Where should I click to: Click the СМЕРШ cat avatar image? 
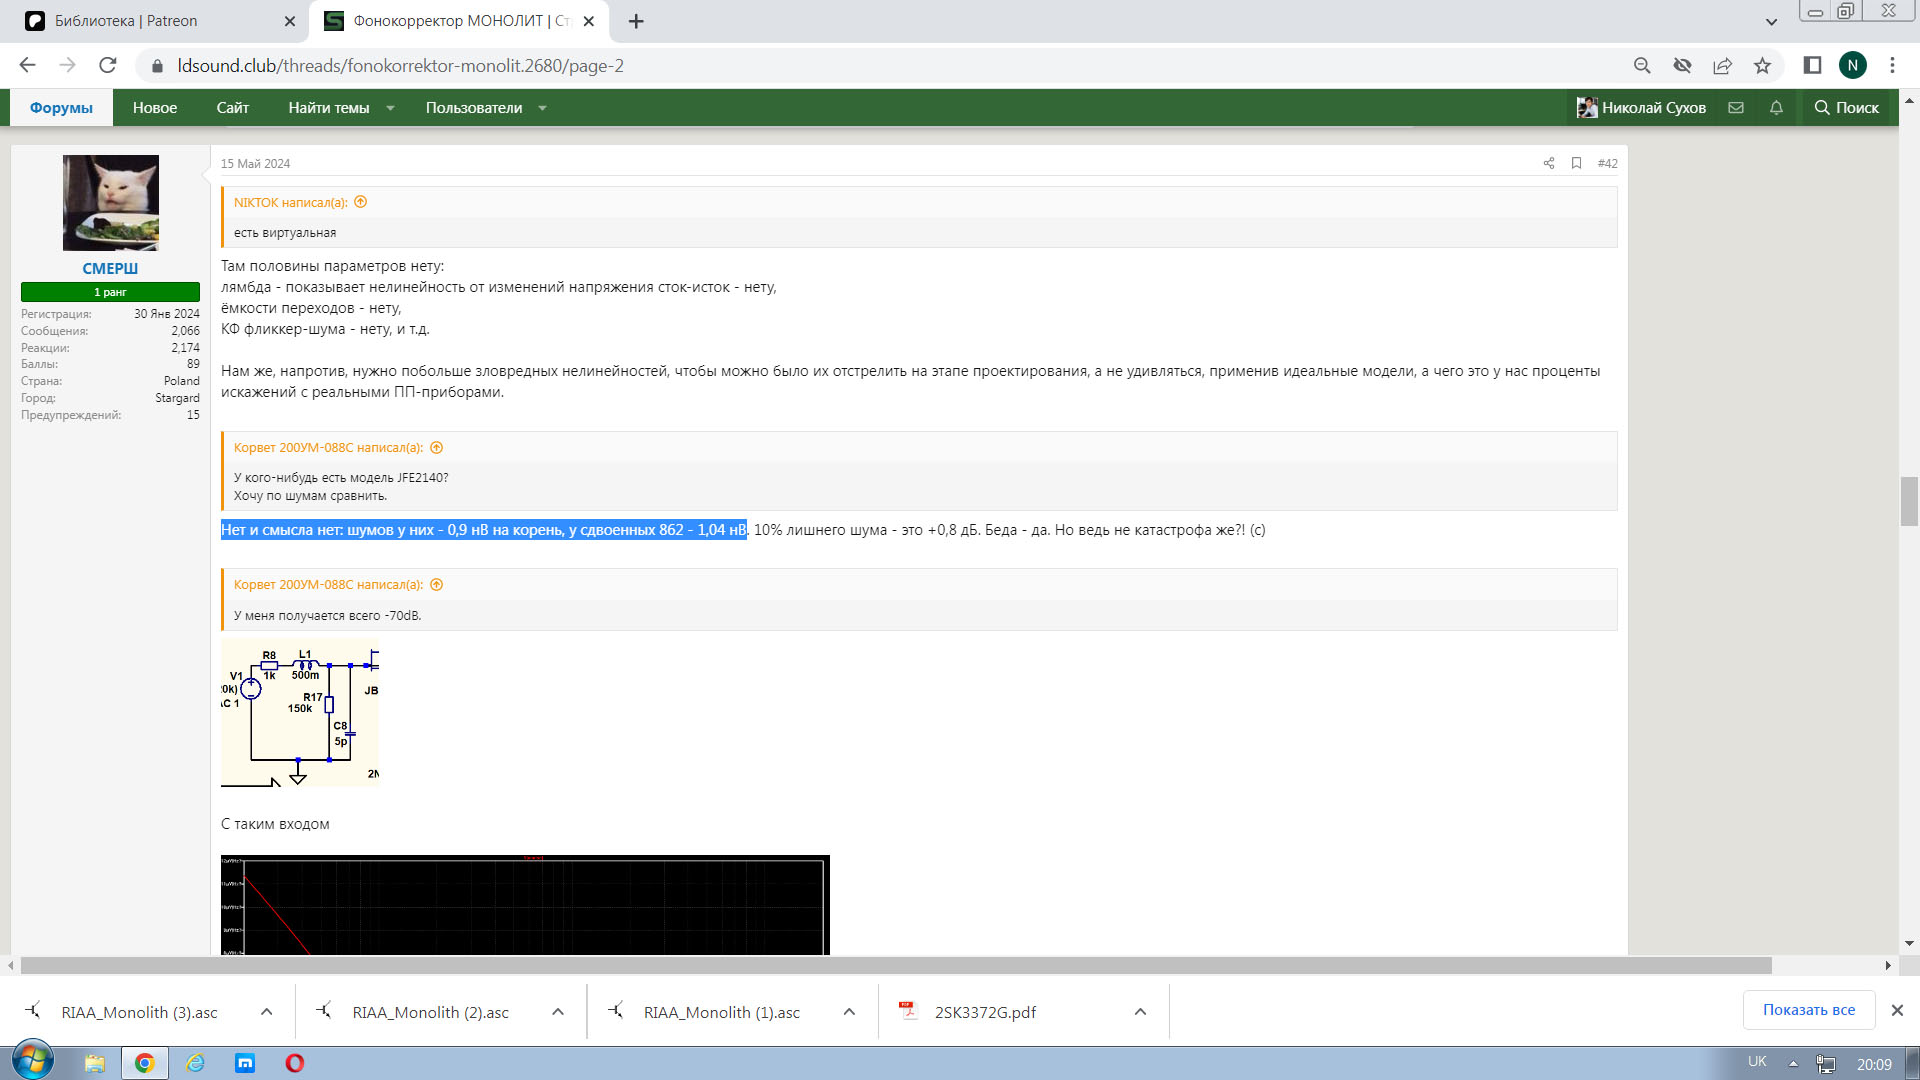[x=110, y=203]
